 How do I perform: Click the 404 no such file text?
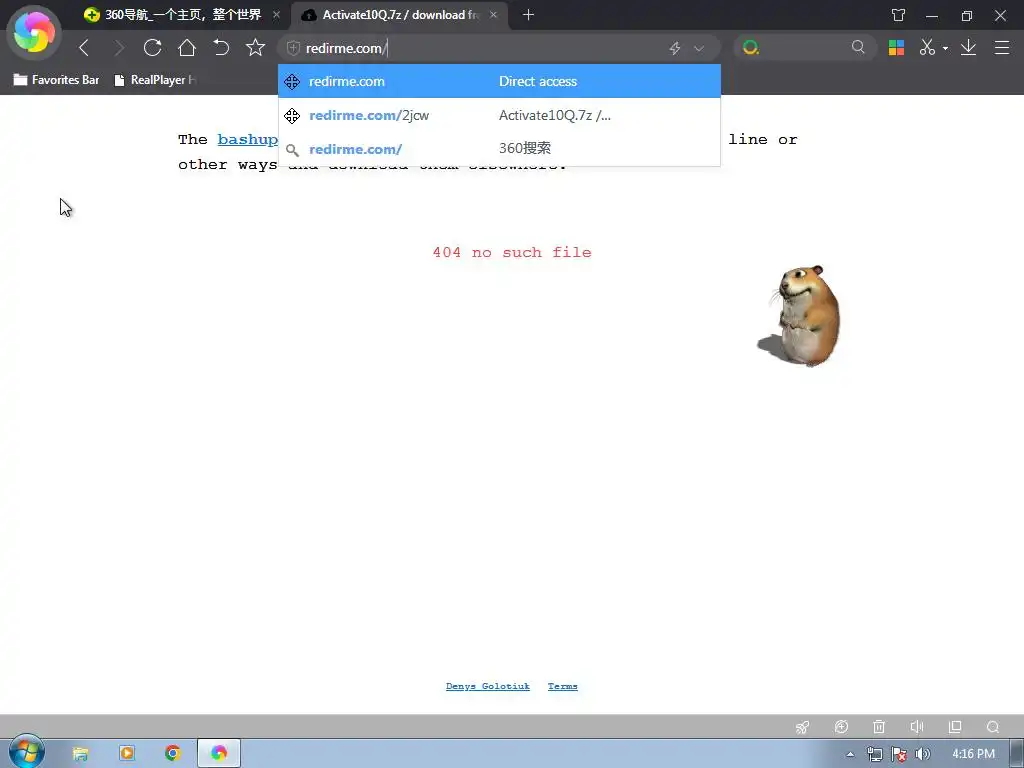tap(512, 252)
